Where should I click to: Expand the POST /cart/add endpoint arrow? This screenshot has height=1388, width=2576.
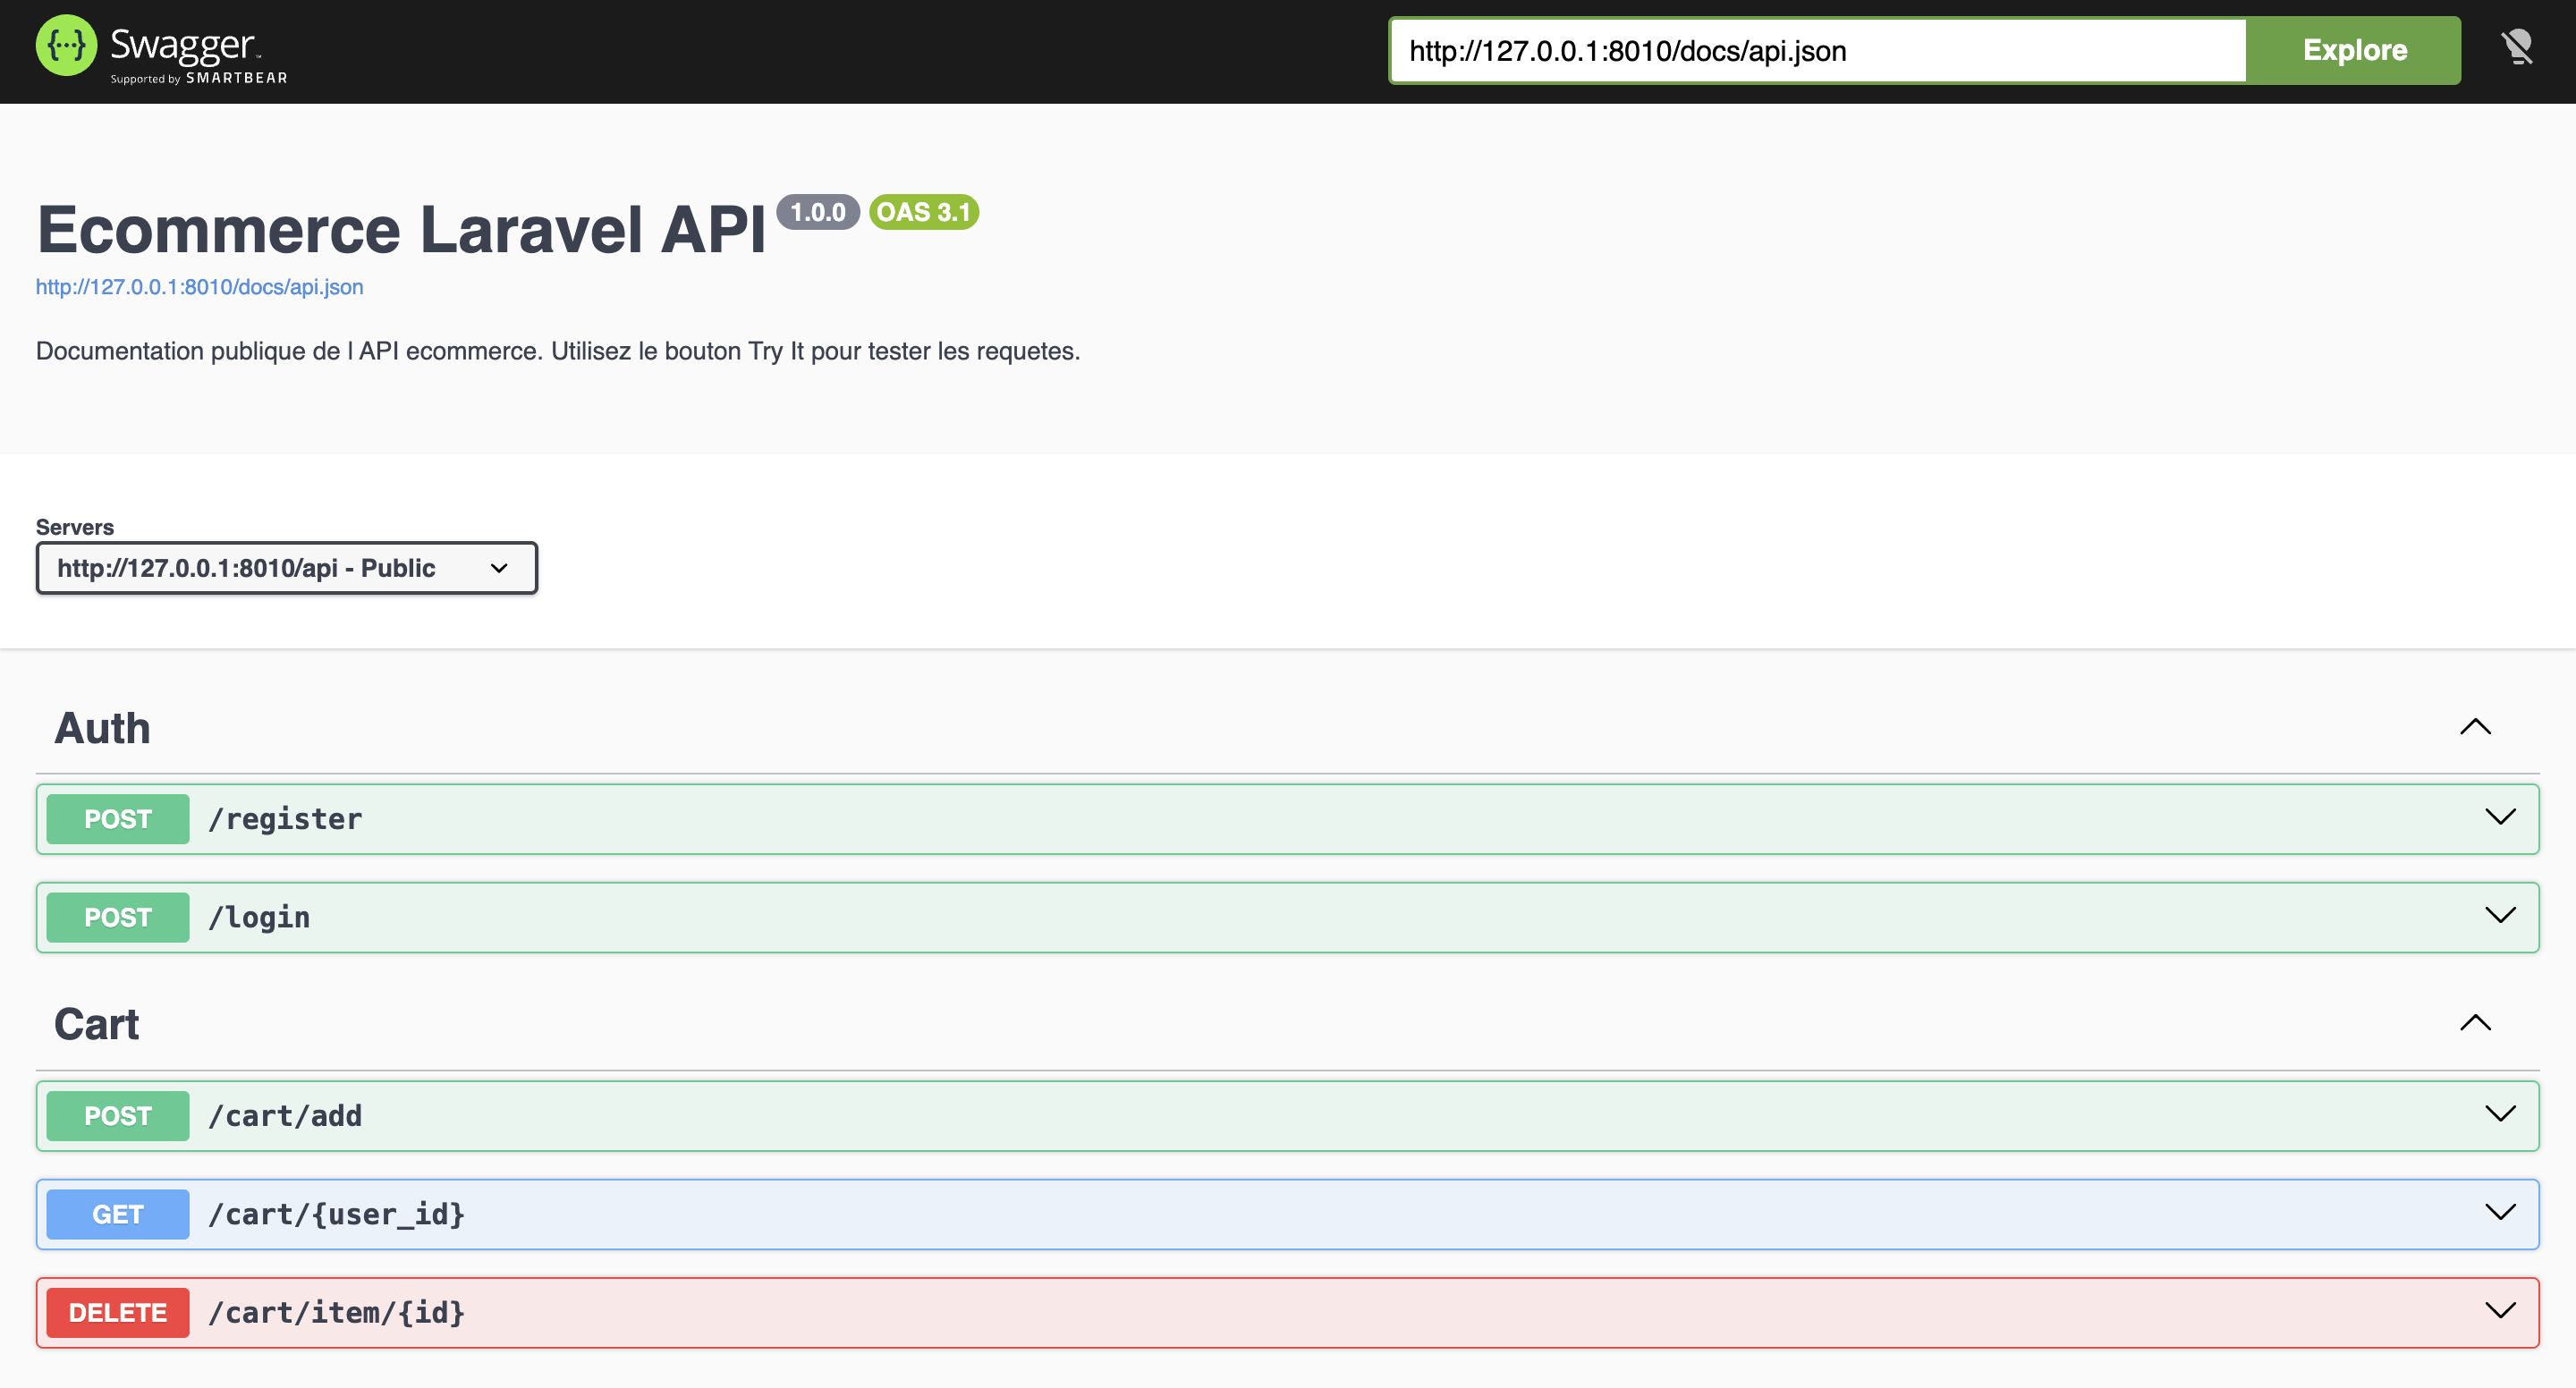point(2500,1114)
